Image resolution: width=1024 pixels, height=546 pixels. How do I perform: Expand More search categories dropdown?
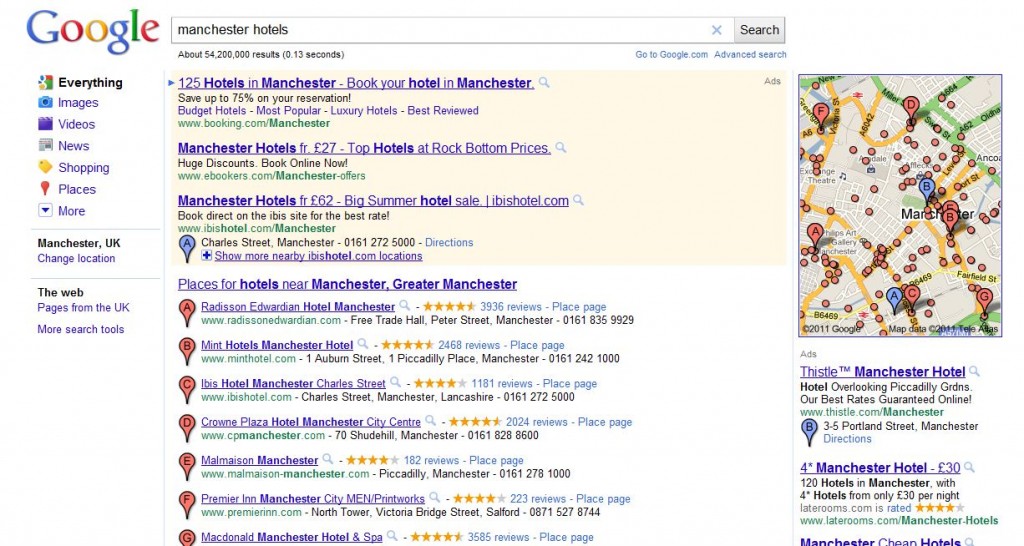(45, 210)
